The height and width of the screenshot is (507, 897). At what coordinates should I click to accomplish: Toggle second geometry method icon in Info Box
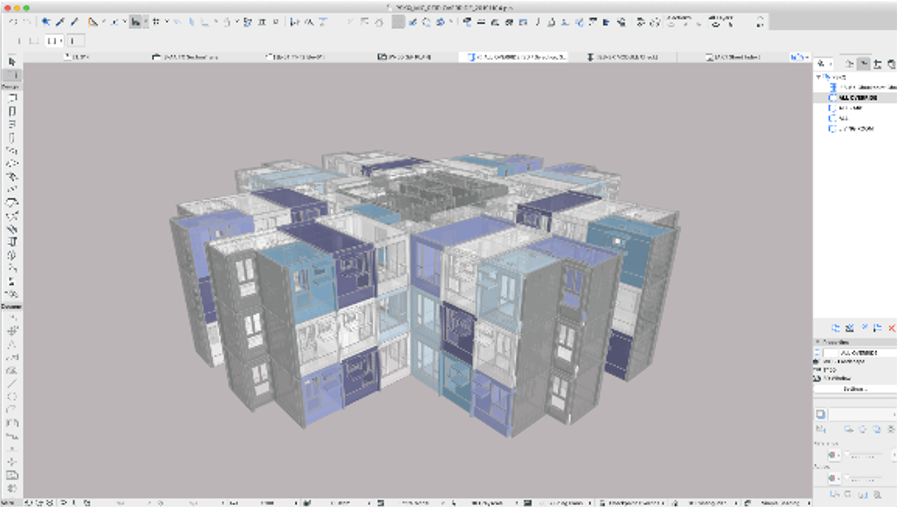coord(34,41)
